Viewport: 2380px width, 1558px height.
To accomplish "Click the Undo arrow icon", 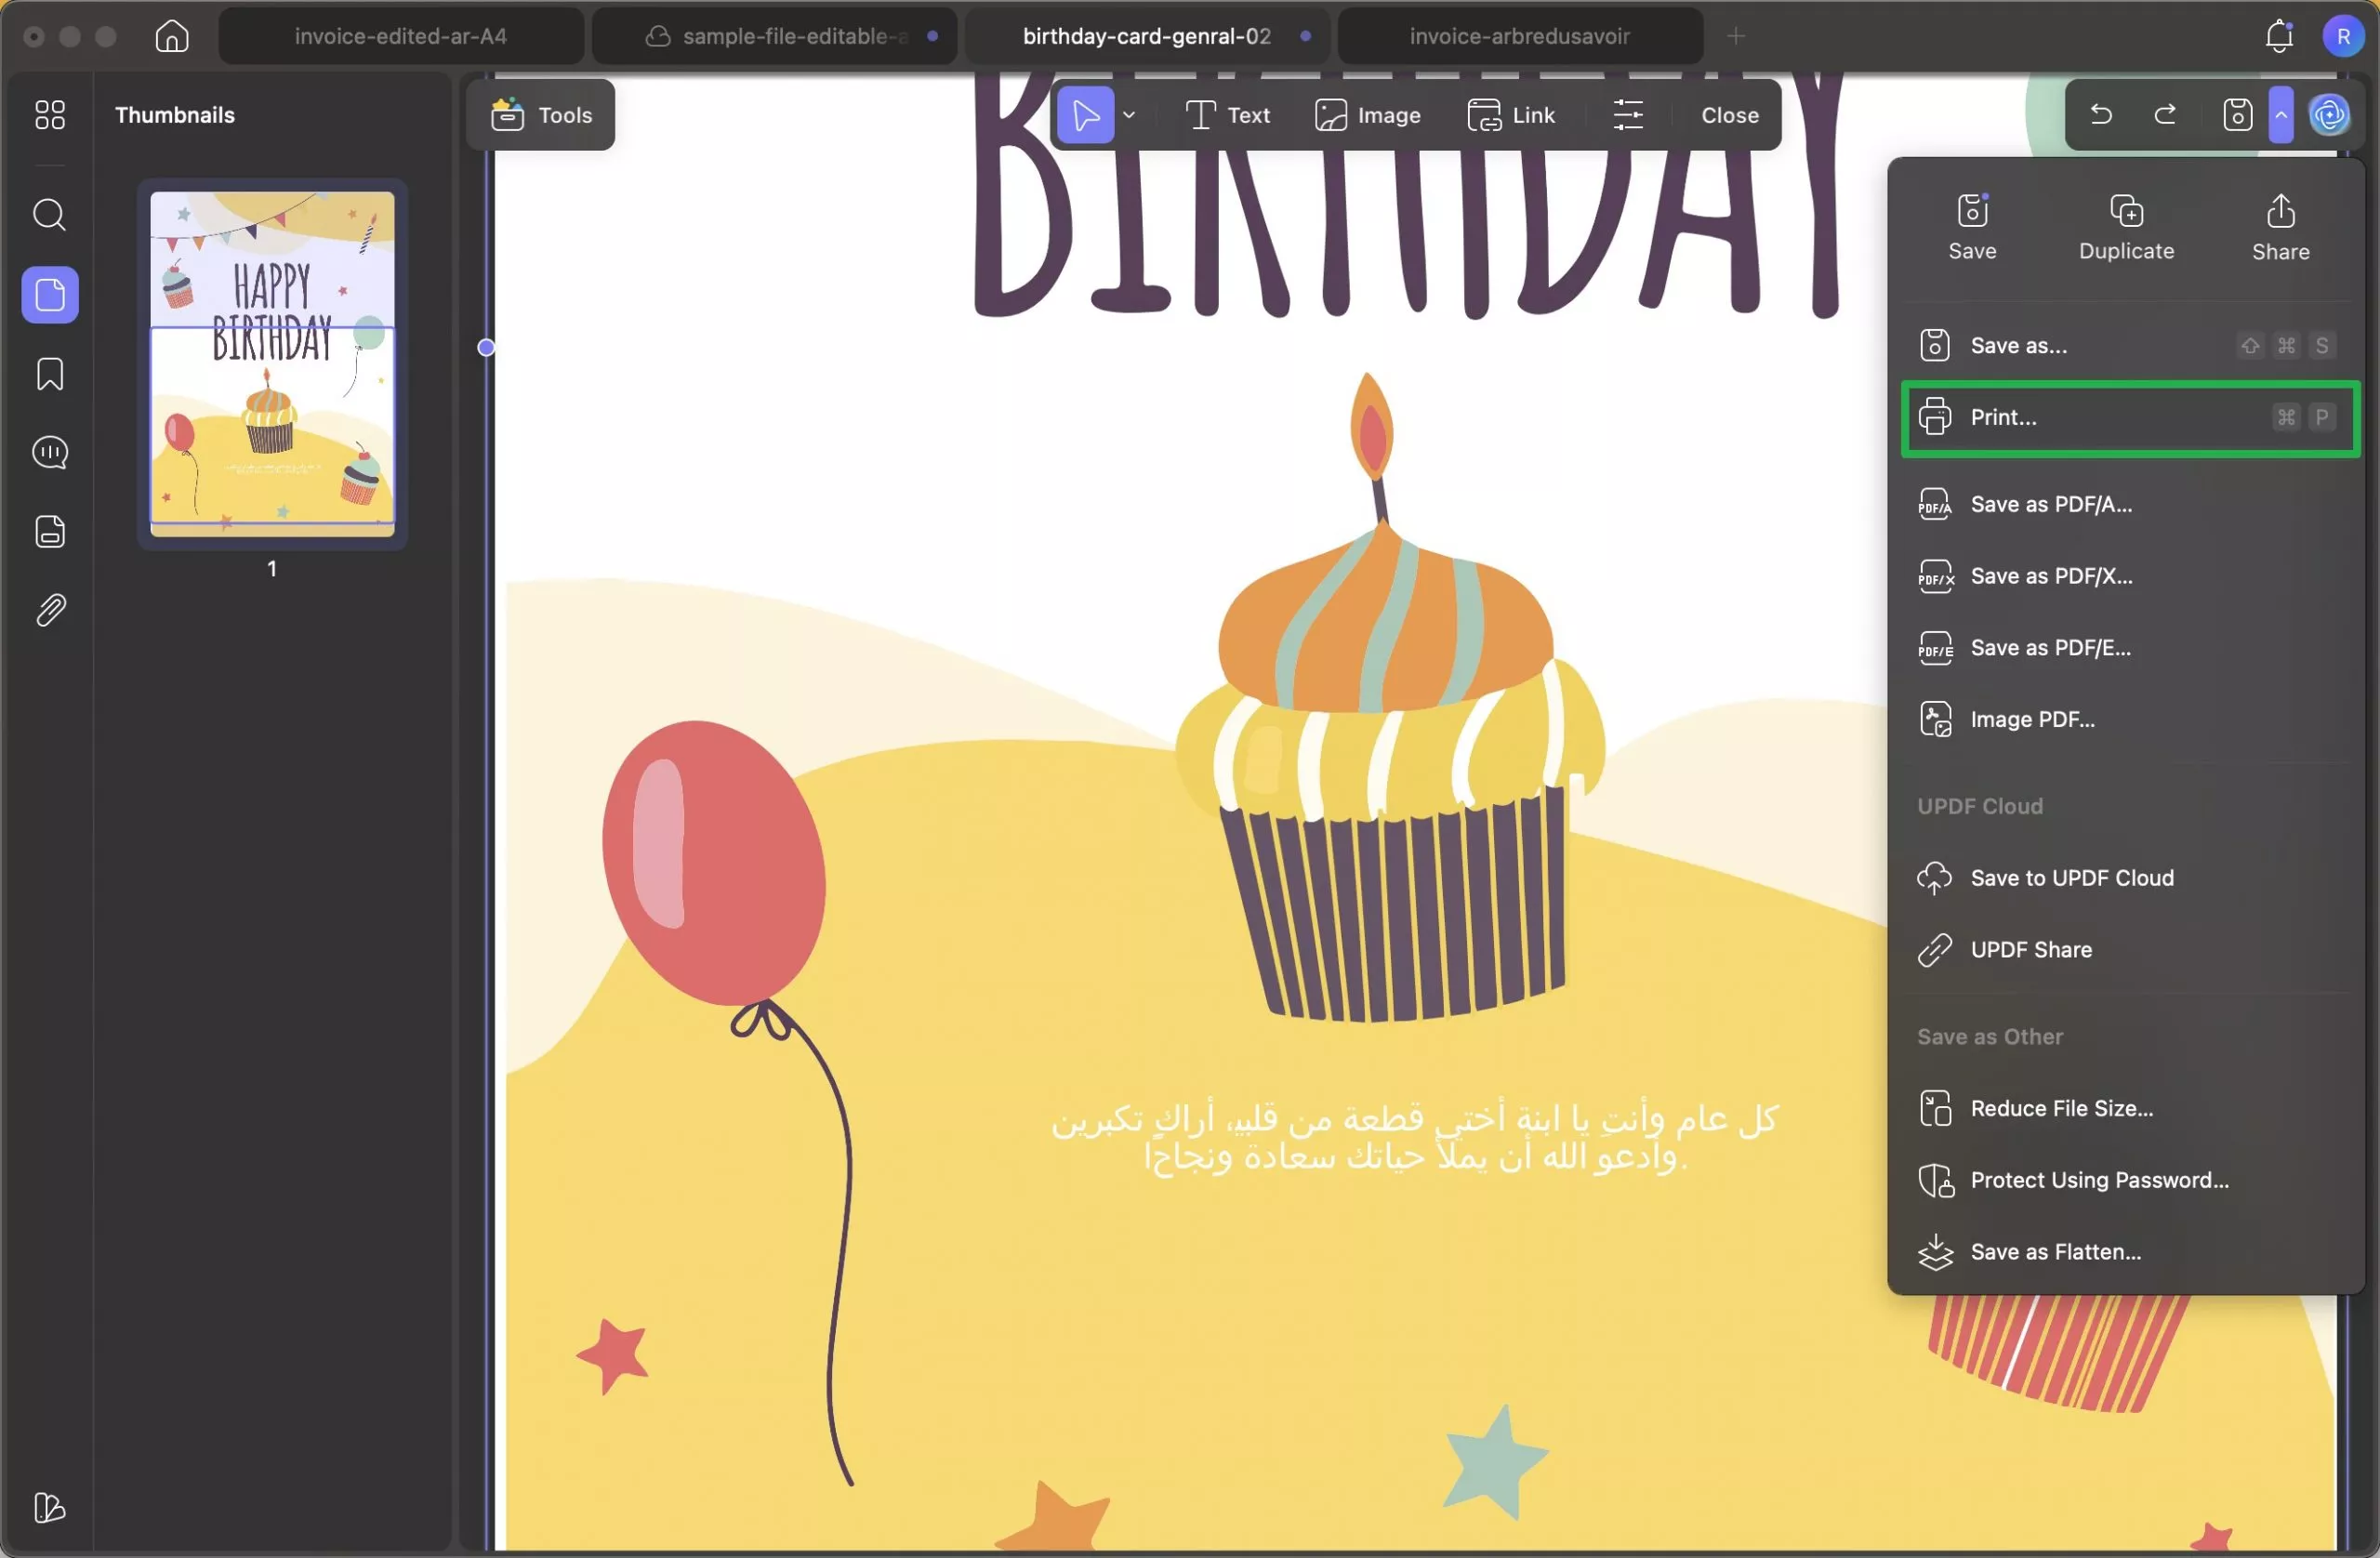I will (x=2101, y=115).
